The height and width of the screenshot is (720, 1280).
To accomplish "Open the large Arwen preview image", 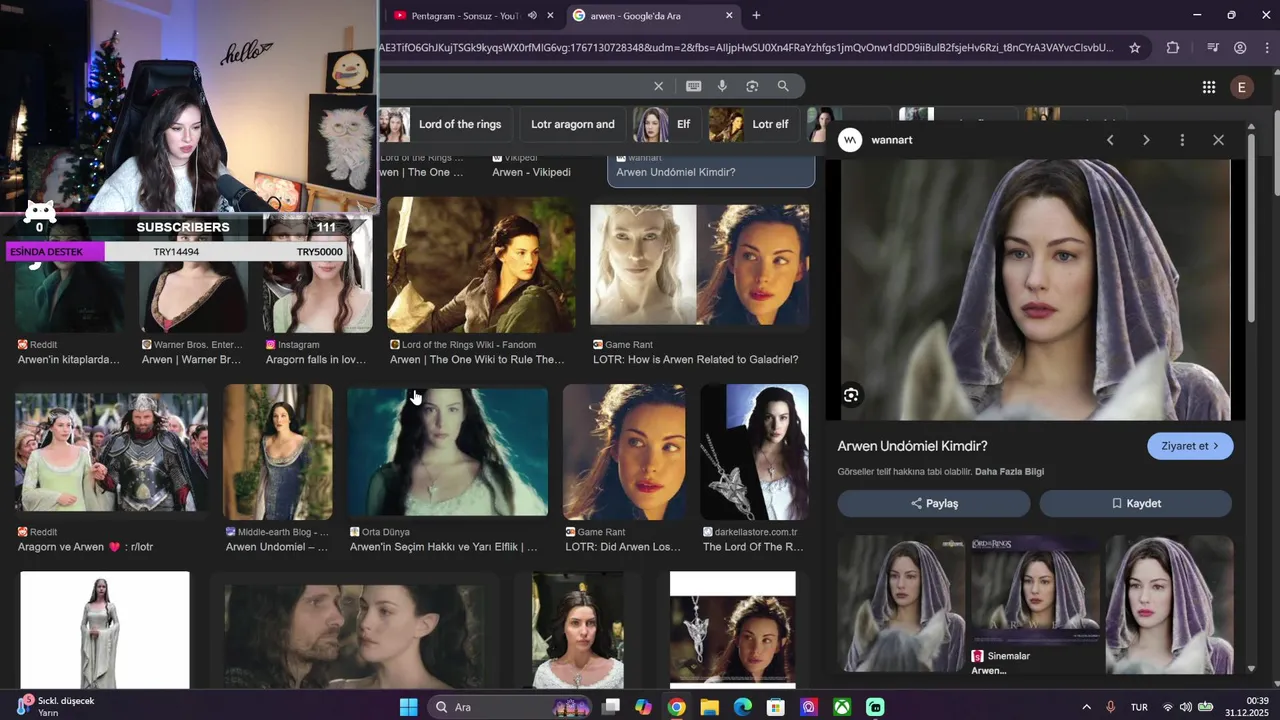I will tap(1035, 290).
